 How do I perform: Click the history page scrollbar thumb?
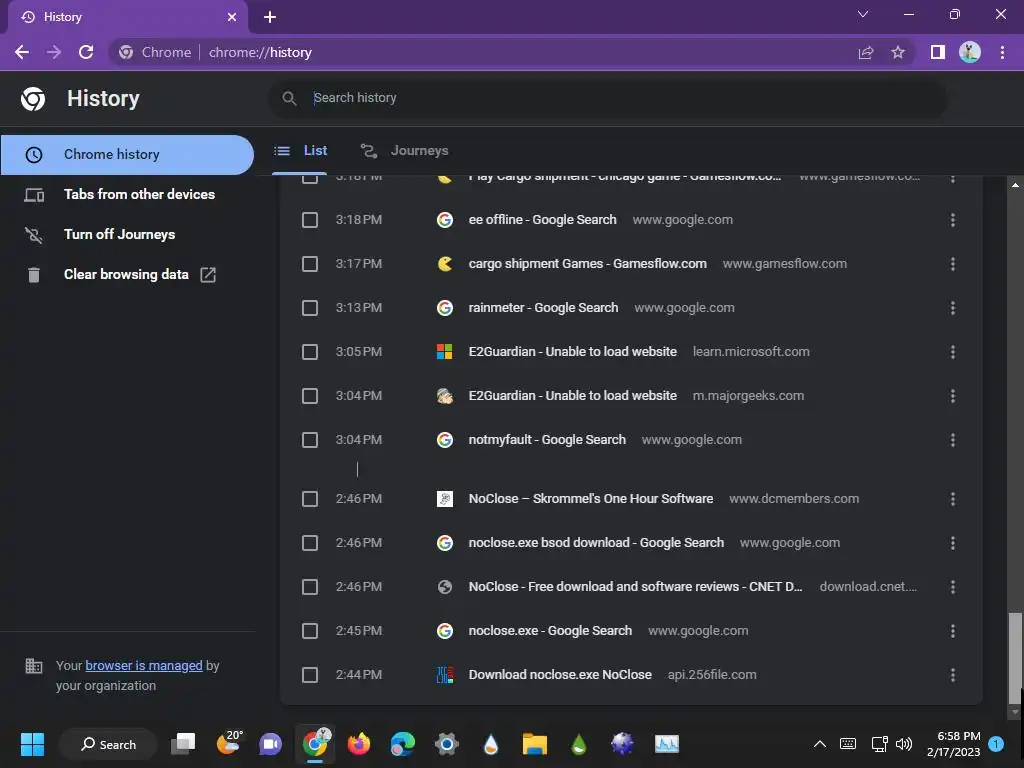[x=1015, y=658]
